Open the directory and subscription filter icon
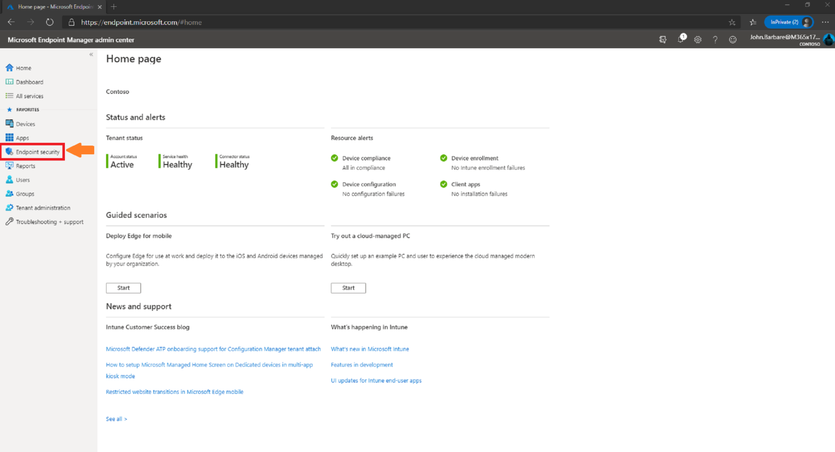This screenshot has width=835, height=452. tap(663, 39)
